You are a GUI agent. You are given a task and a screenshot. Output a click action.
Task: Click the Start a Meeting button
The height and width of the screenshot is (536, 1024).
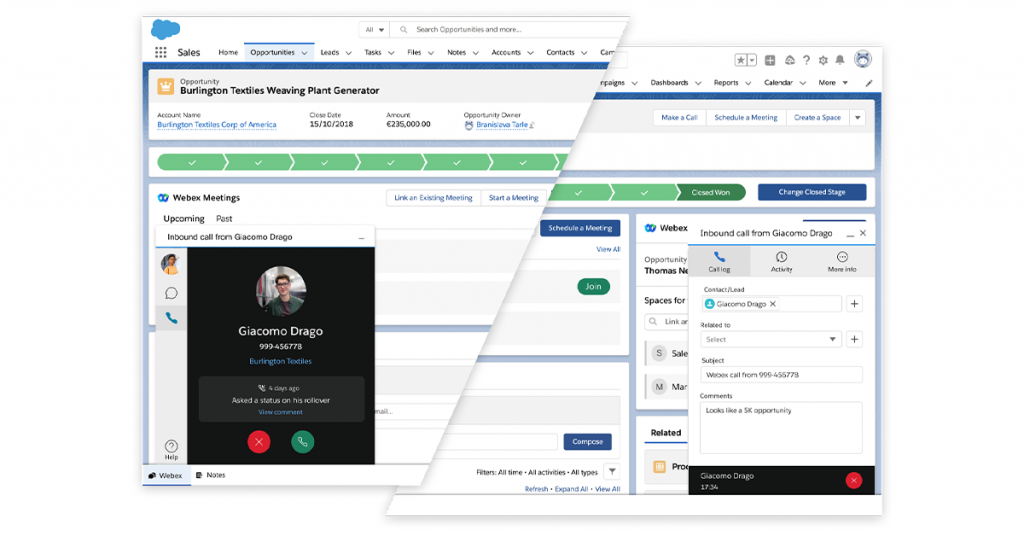[513, 198]
